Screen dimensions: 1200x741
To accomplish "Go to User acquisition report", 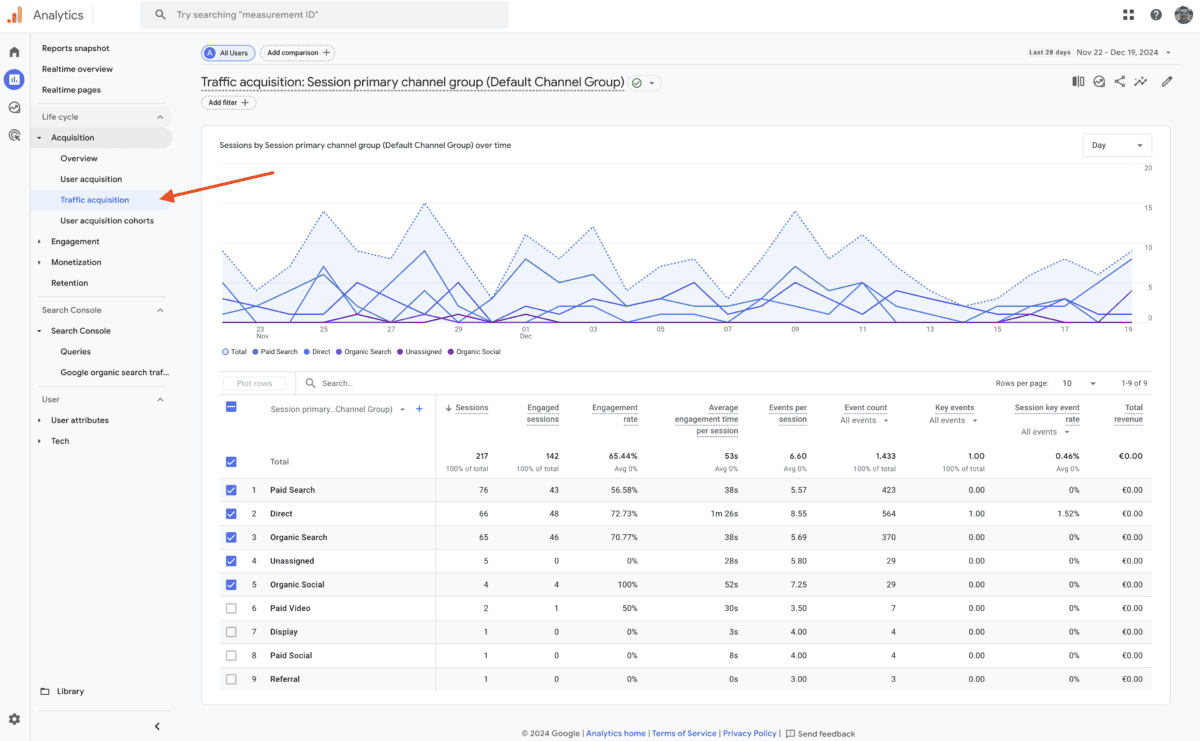I will [x=91, y=179].
